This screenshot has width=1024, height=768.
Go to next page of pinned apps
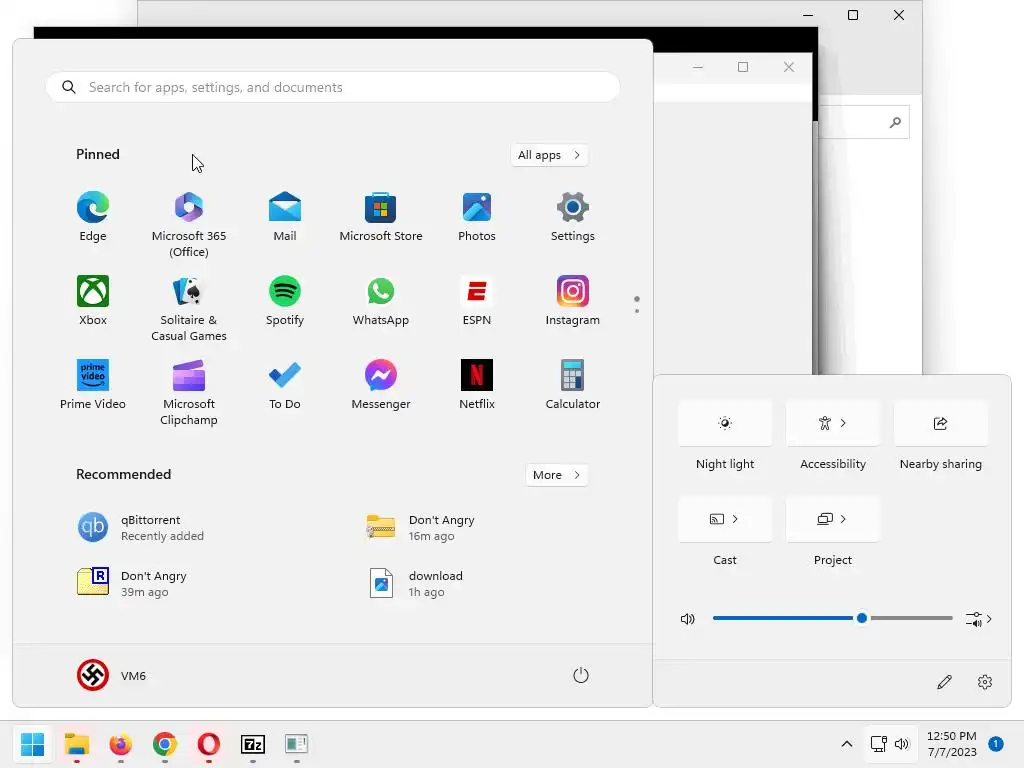[x=637, y=311]
